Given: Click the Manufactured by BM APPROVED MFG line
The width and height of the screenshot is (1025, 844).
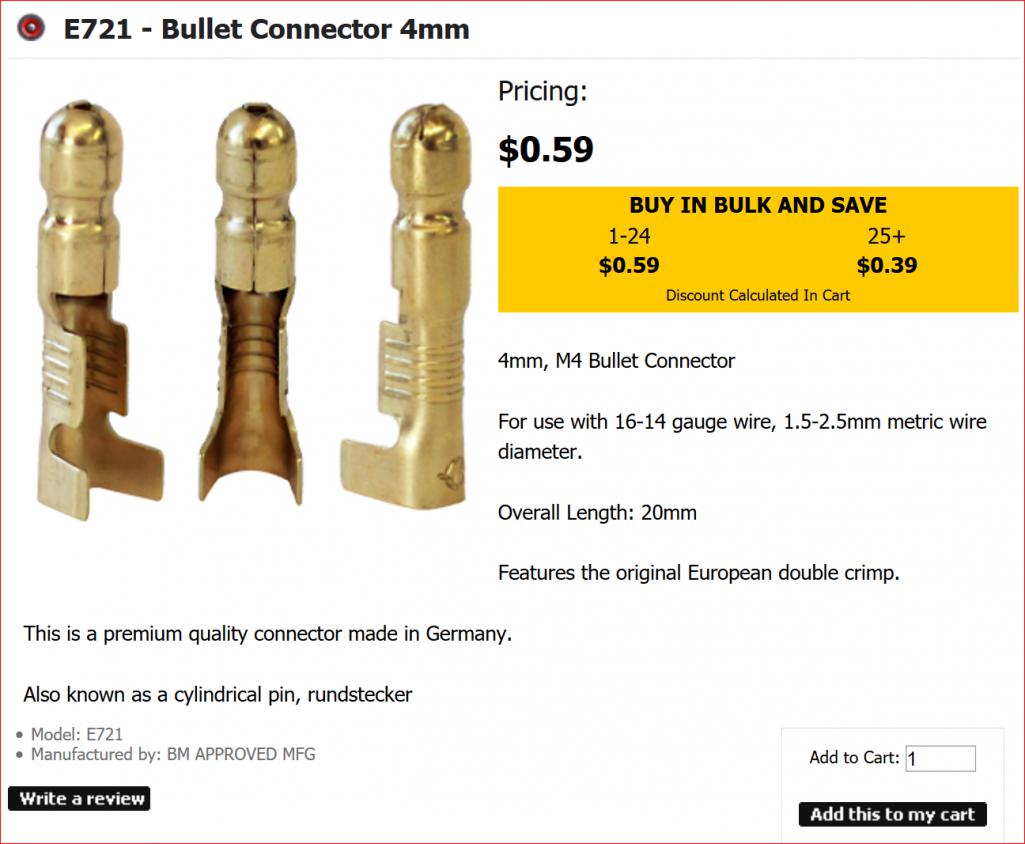Looking at the screenshot, I should [x=173, y=754].
